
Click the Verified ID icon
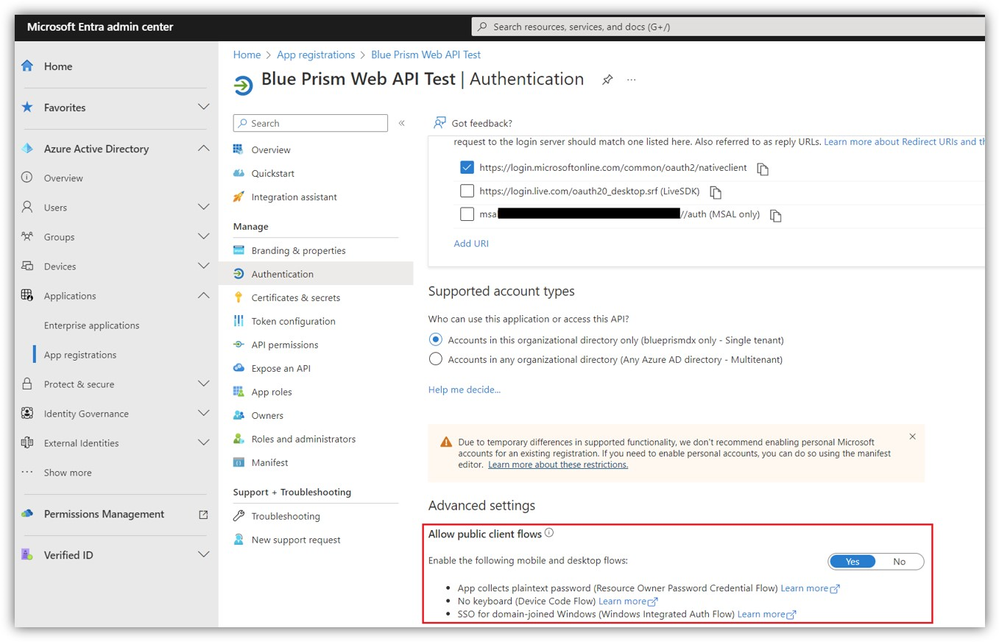click(27, 555)
